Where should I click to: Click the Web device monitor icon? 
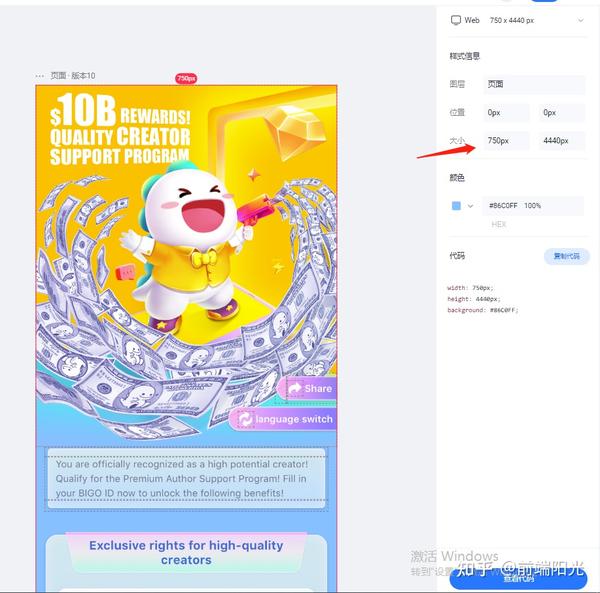(455, 20)
